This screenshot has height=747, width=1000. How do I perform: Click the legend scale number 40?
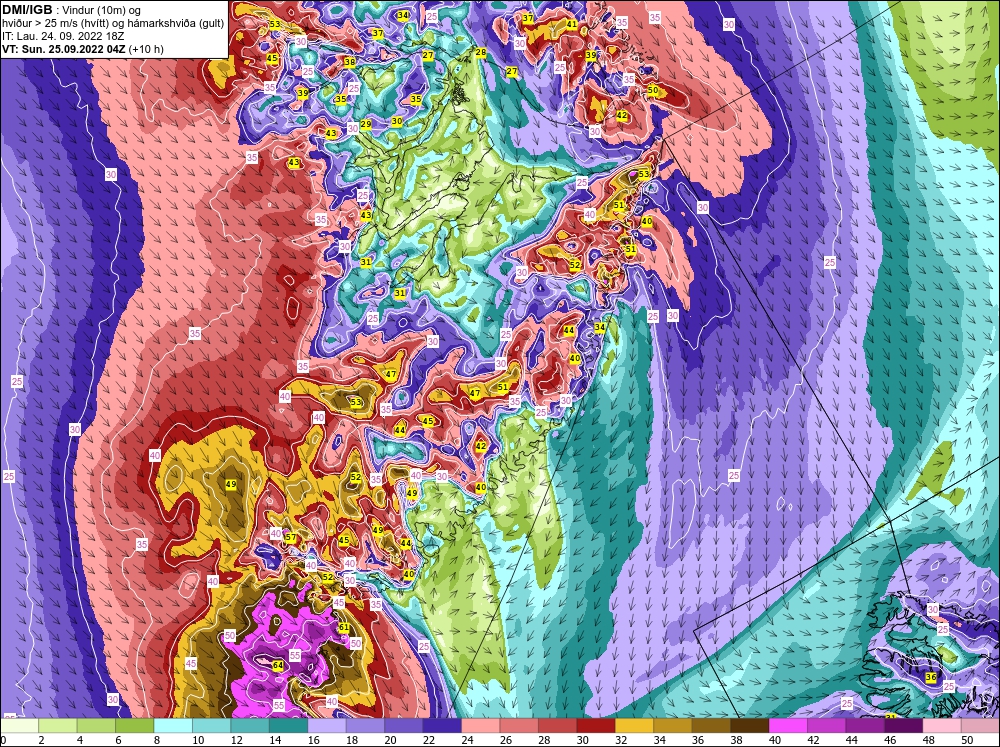(x=775, y=740)
